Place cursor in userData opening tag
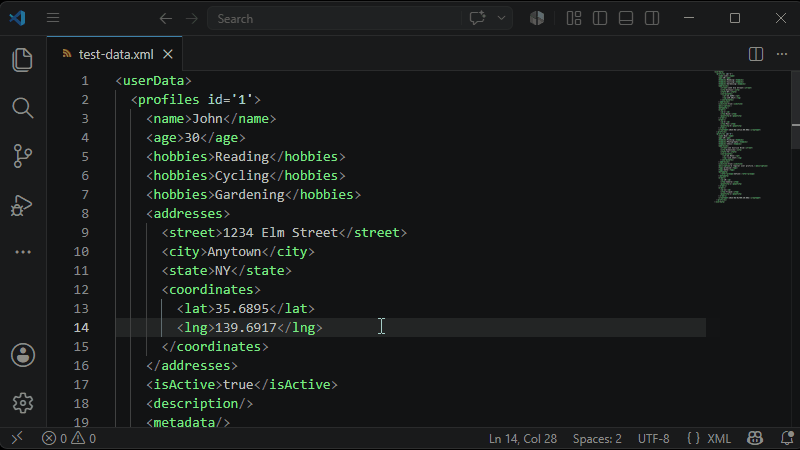This screenshot has width=800, height=450. pyautogui.click(x=153, y=81)
